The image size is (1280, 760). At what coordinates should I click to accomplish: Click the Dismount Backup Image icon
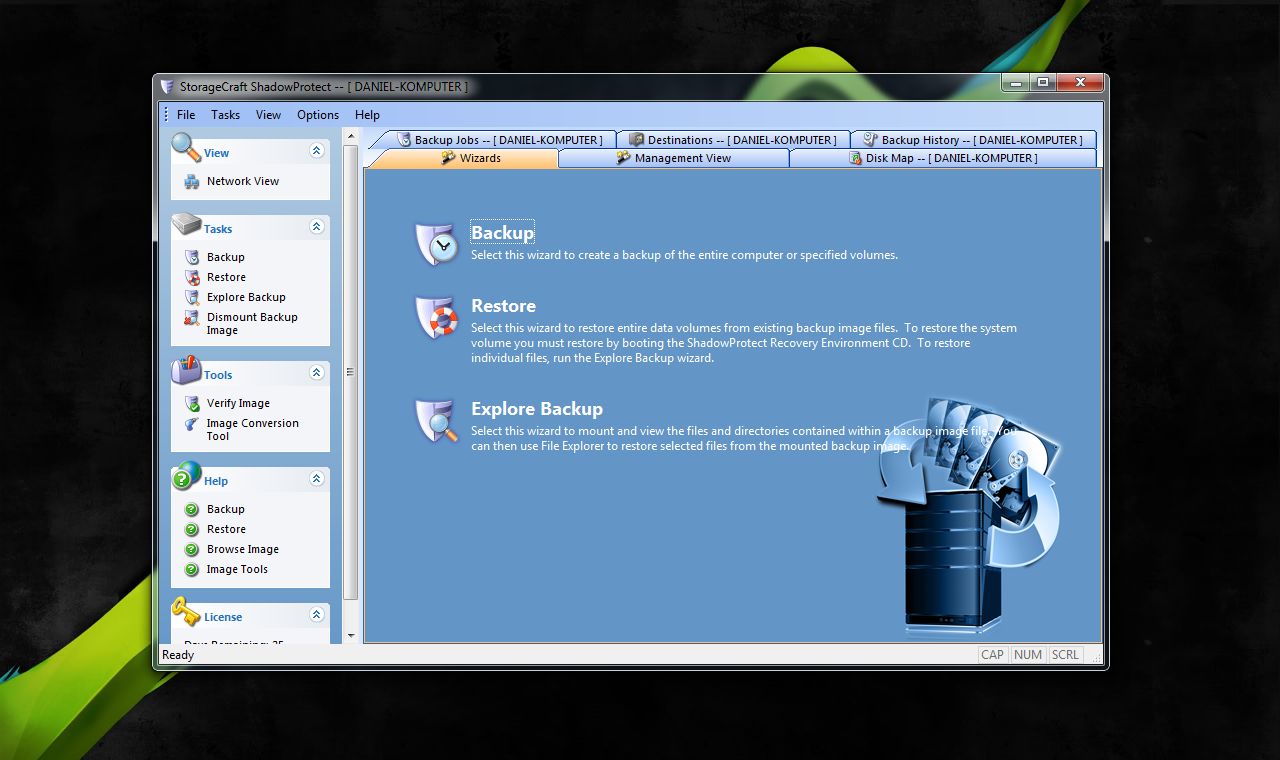pyautogui.click(x=192, y=318)
